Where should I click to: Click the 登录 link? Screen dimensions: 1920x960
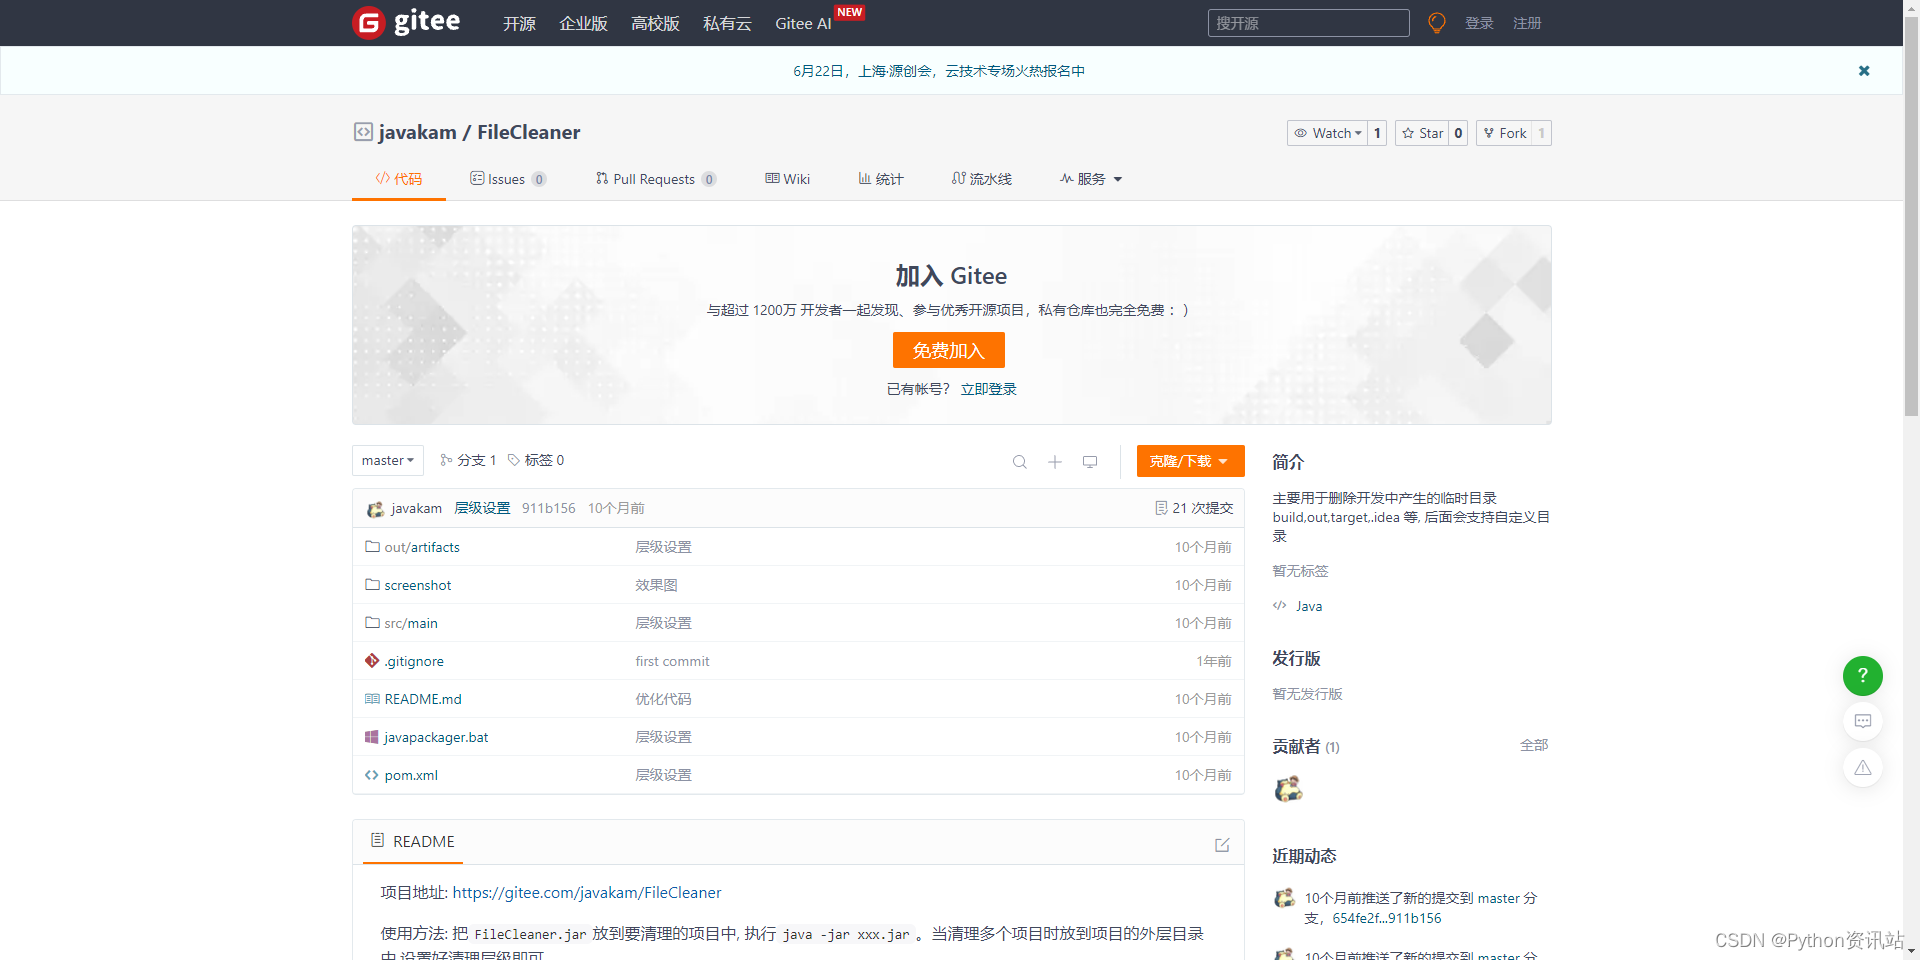1479,23
